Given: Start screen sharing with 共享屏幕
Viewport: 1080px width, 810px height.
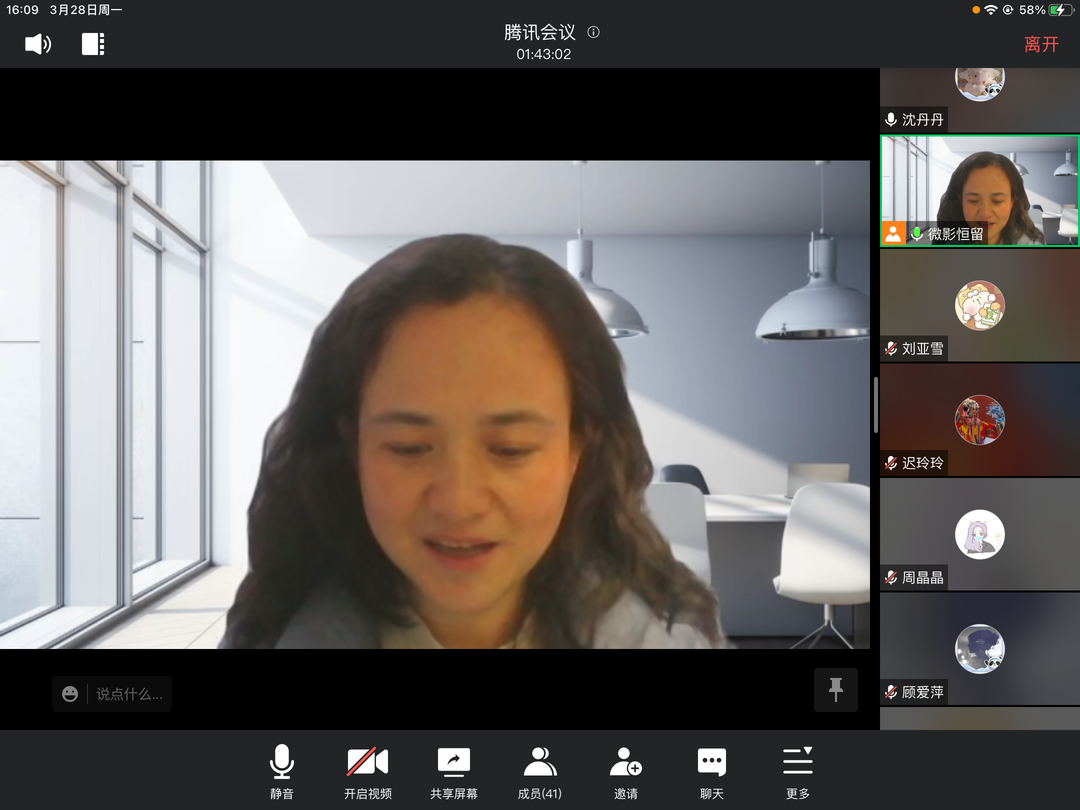Looking at the screenshot, I should (x=454, y=771).
